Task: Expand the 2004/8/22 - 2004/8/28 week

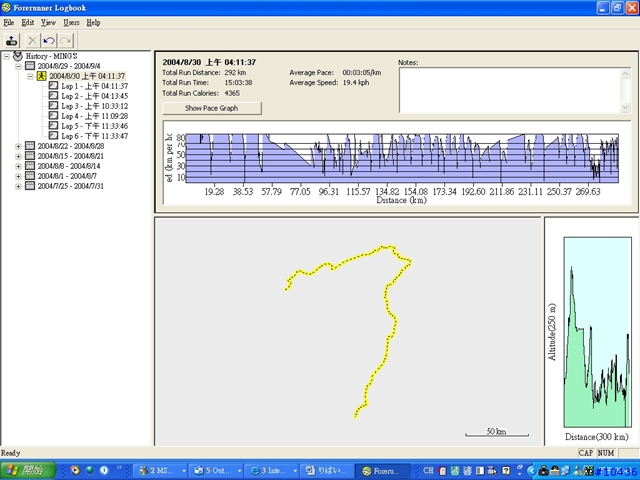Action: coord(18,146)
